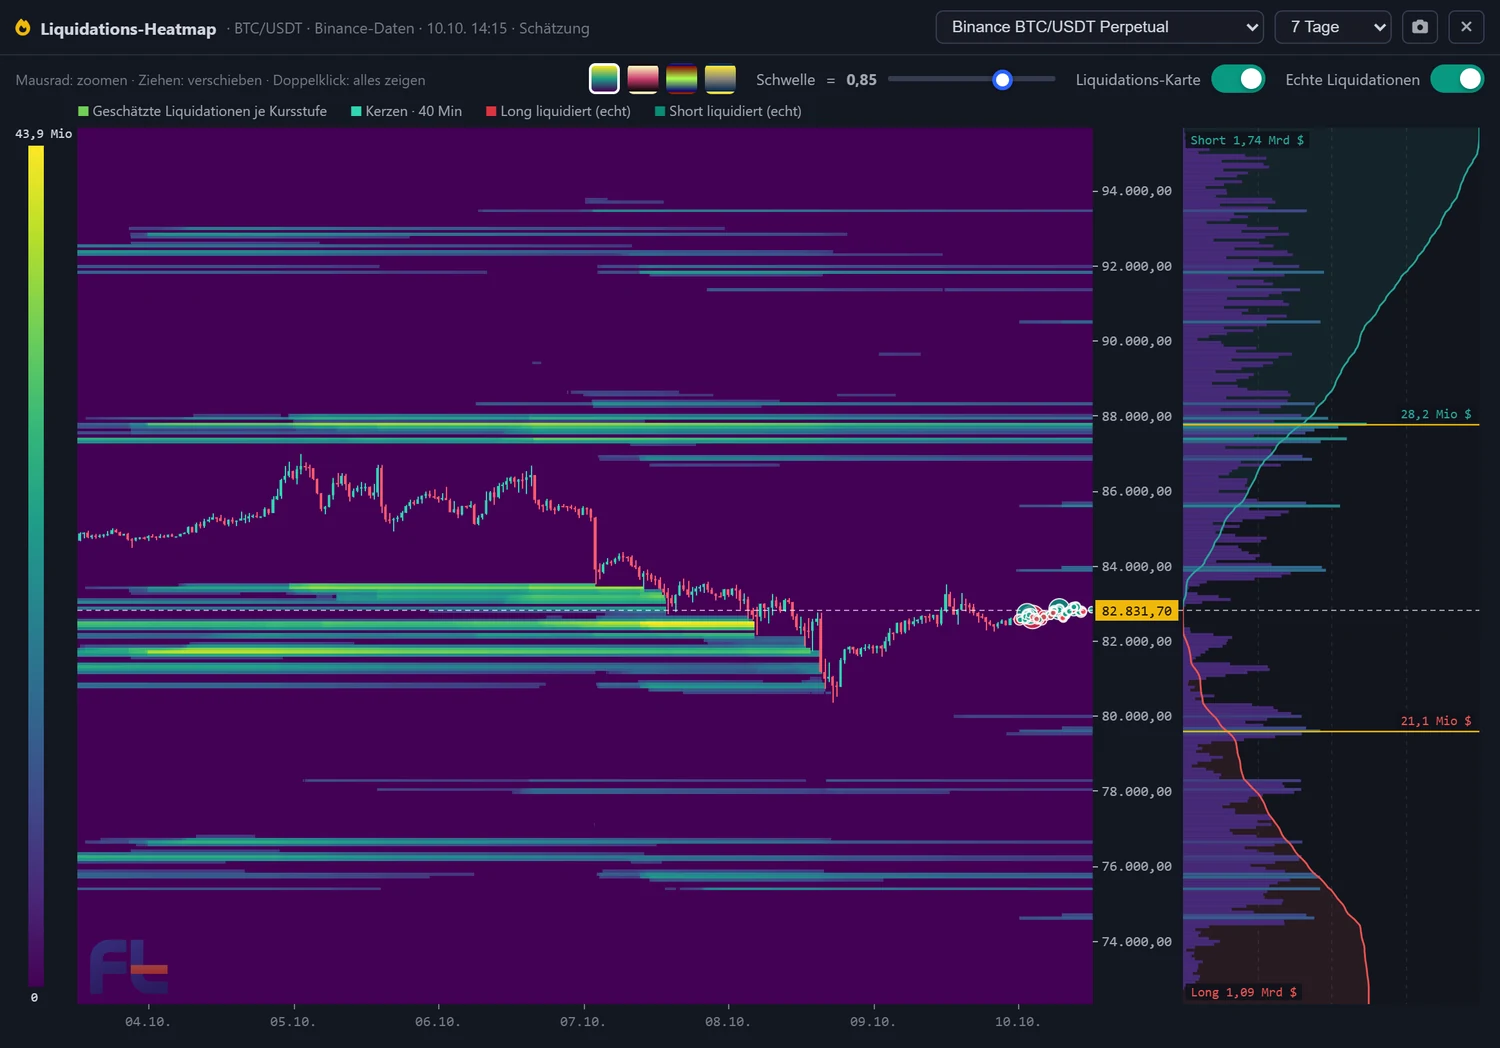Click legend entry Kerzen · 40 Min

[x=406, y=111]
